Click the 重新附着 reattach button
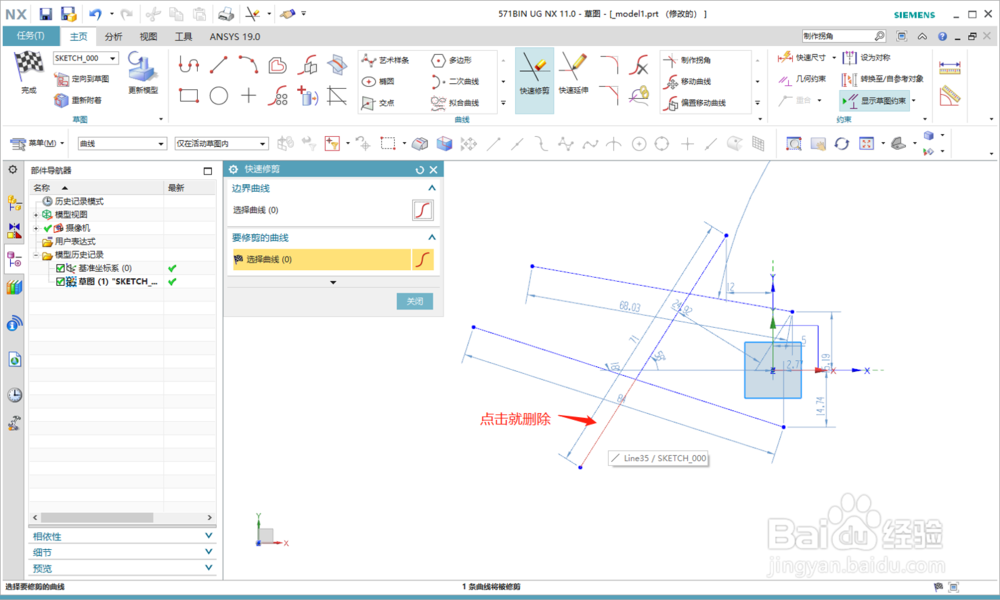The width and height of the screenshot is (1000, 600). (x=78, y=100)
